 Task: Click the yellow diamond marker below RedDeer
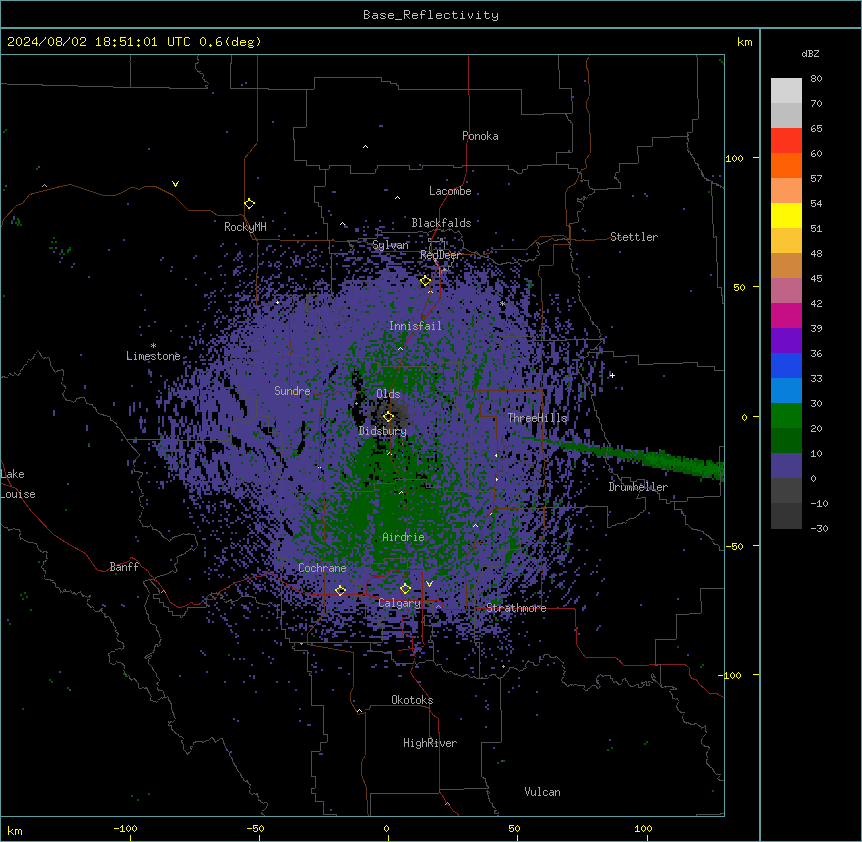[x=425, y=281]
